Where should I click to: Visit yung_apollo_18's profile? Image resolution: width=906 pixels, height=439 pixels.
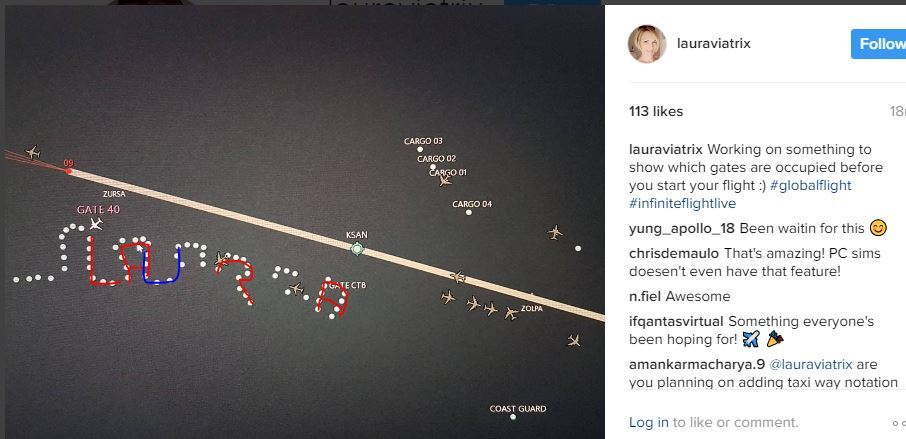pos(682,228)
